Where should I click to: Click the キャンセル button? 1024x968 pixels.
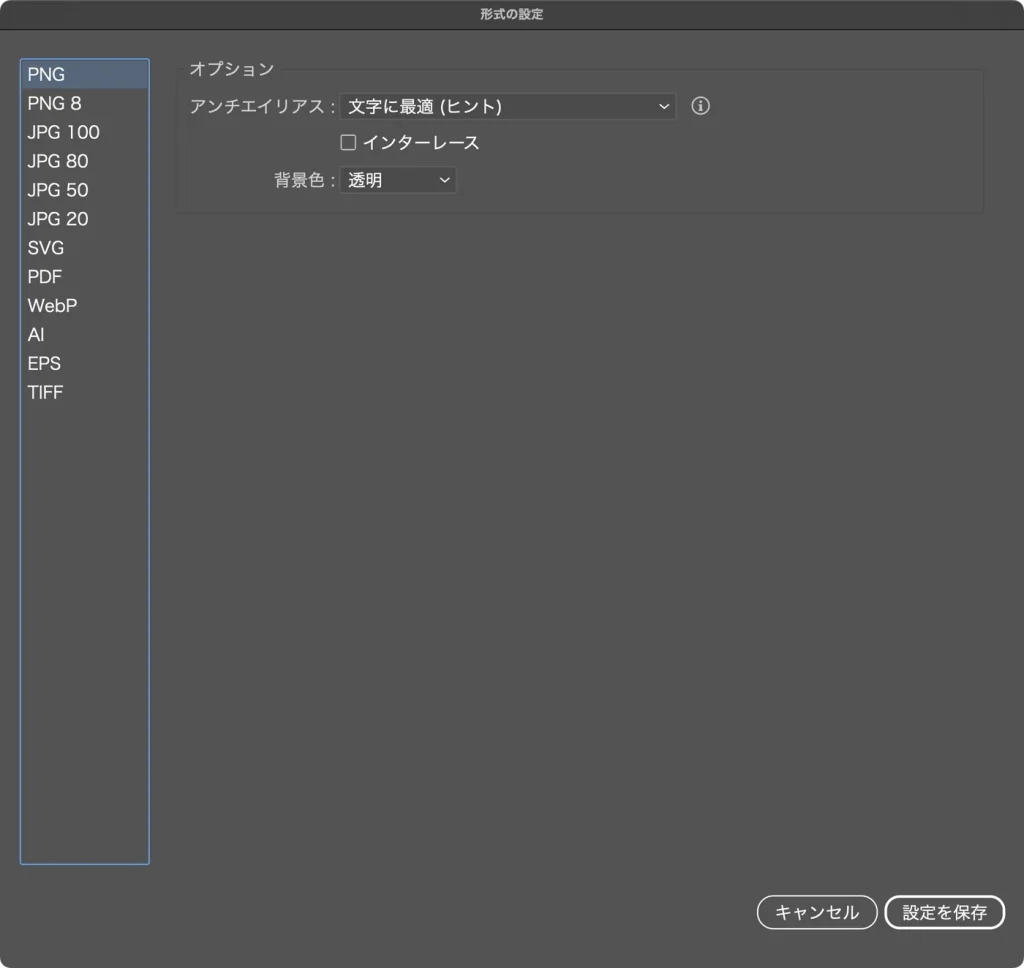pos(816,912)
